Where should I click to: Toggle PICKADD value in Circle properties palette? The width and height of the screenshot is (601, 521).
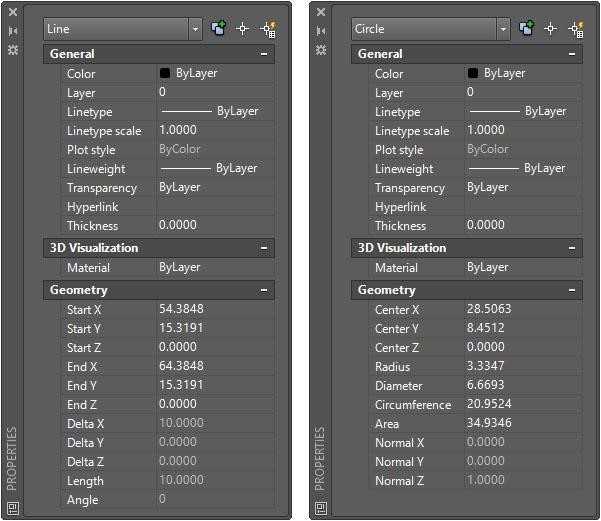[526, 28]
